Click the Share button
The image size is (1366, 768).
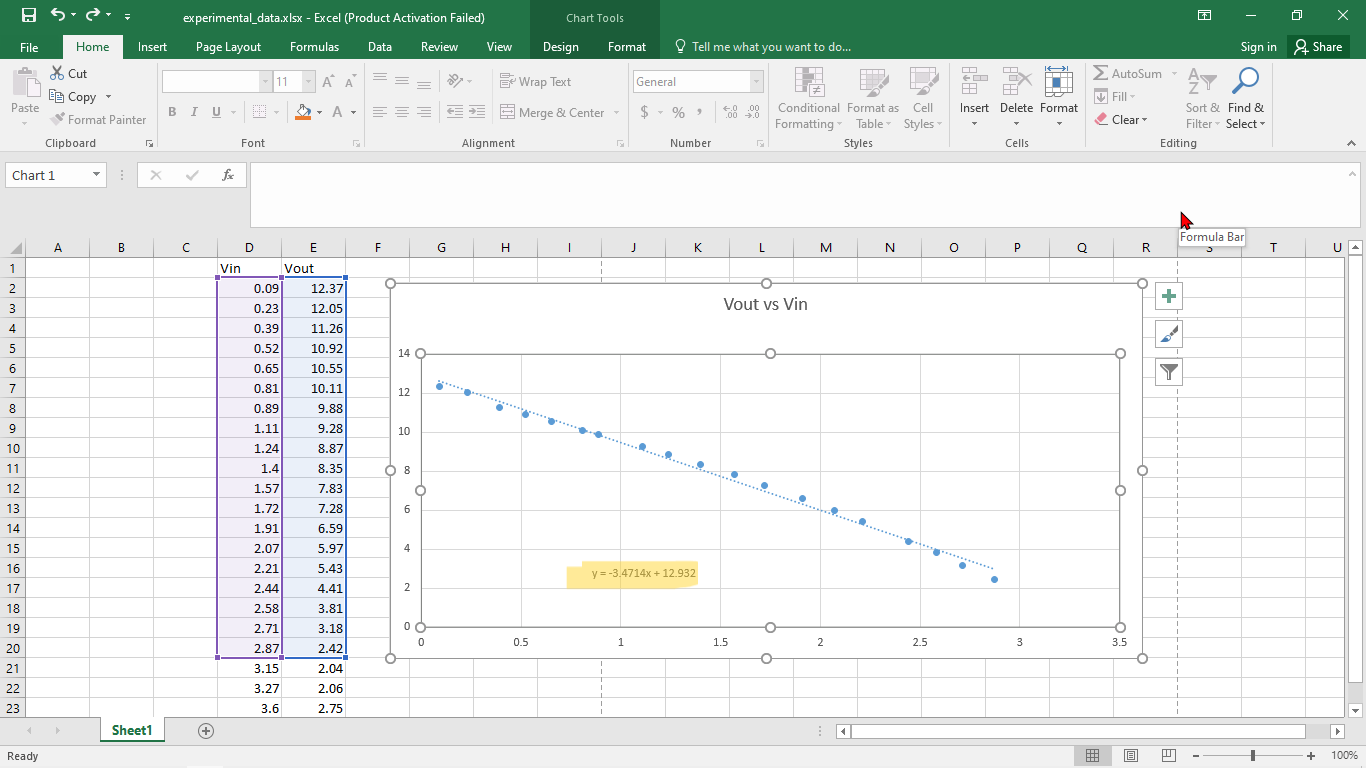1318,46
